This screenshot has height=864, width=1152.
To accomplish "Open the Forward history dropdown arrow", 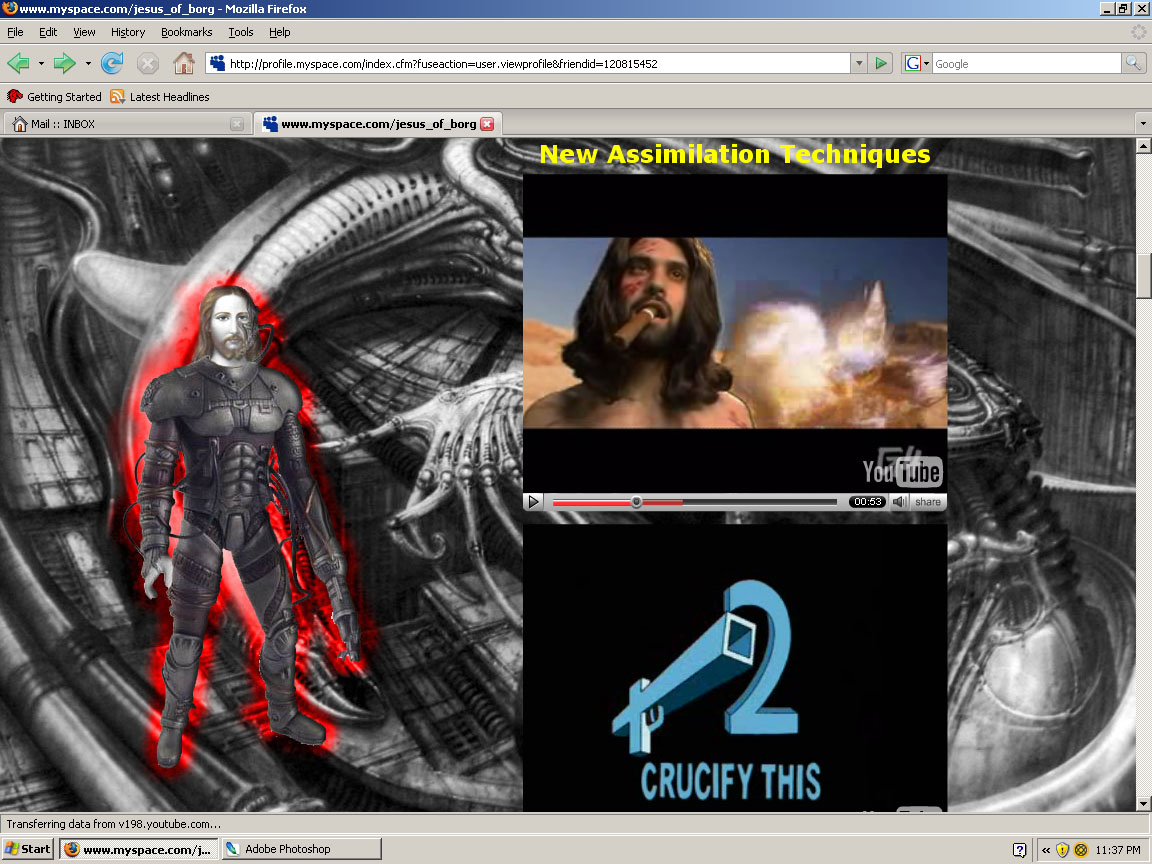I will [x=88, y=64].
